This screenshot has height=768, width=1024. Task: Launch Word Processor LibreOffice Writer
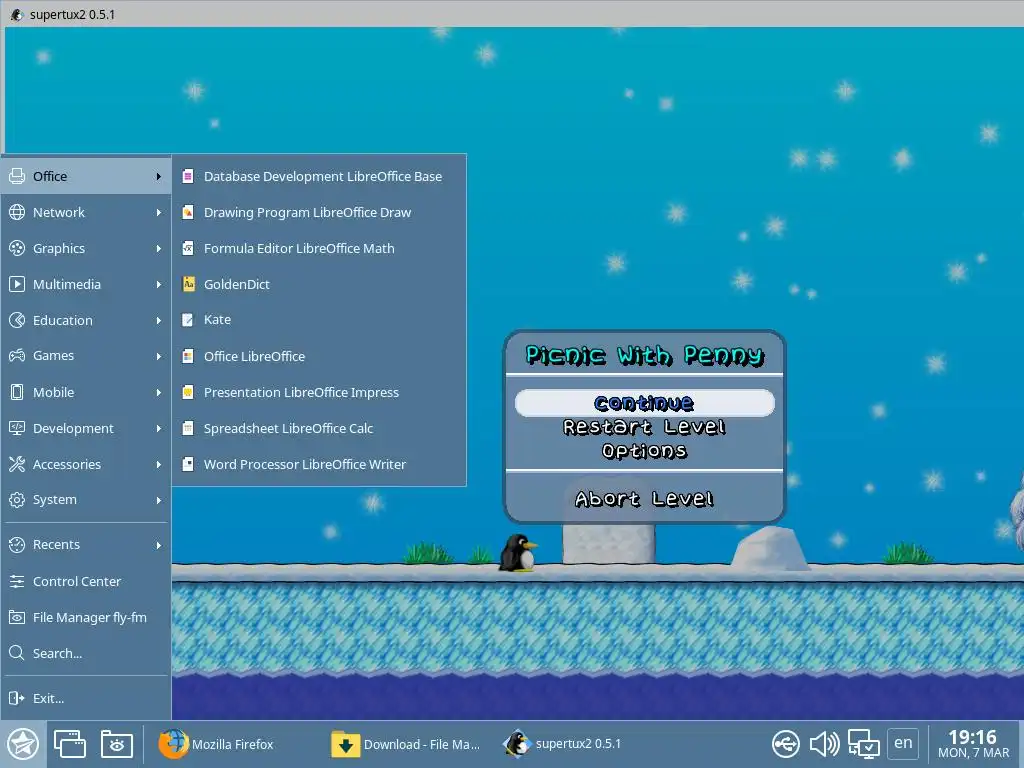pos(319,464)
